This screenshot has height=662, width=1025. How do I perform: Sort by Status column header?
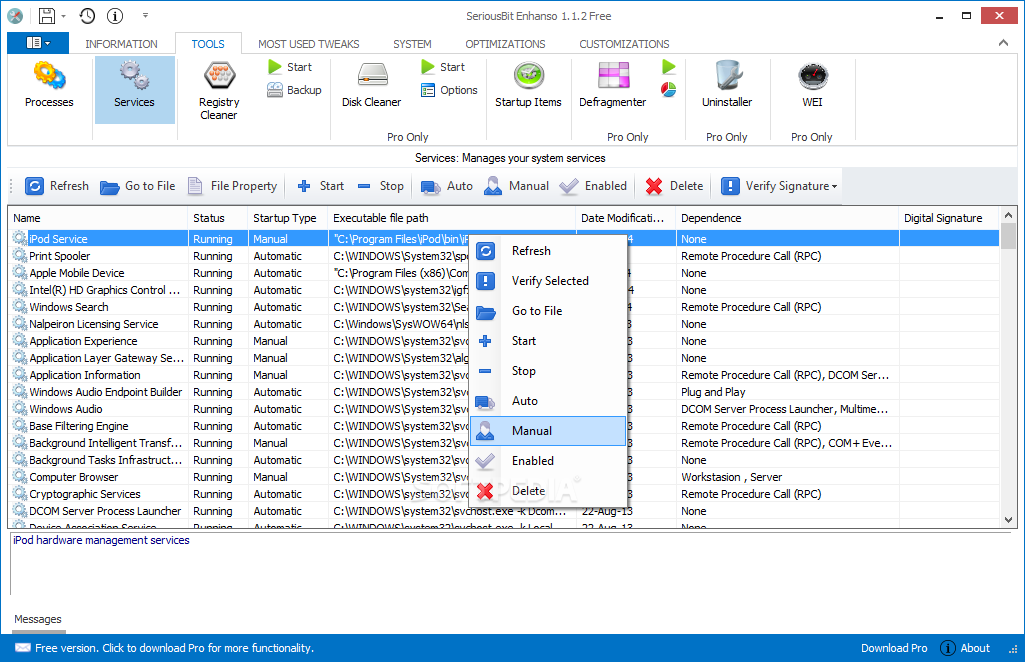pos(218,218)
